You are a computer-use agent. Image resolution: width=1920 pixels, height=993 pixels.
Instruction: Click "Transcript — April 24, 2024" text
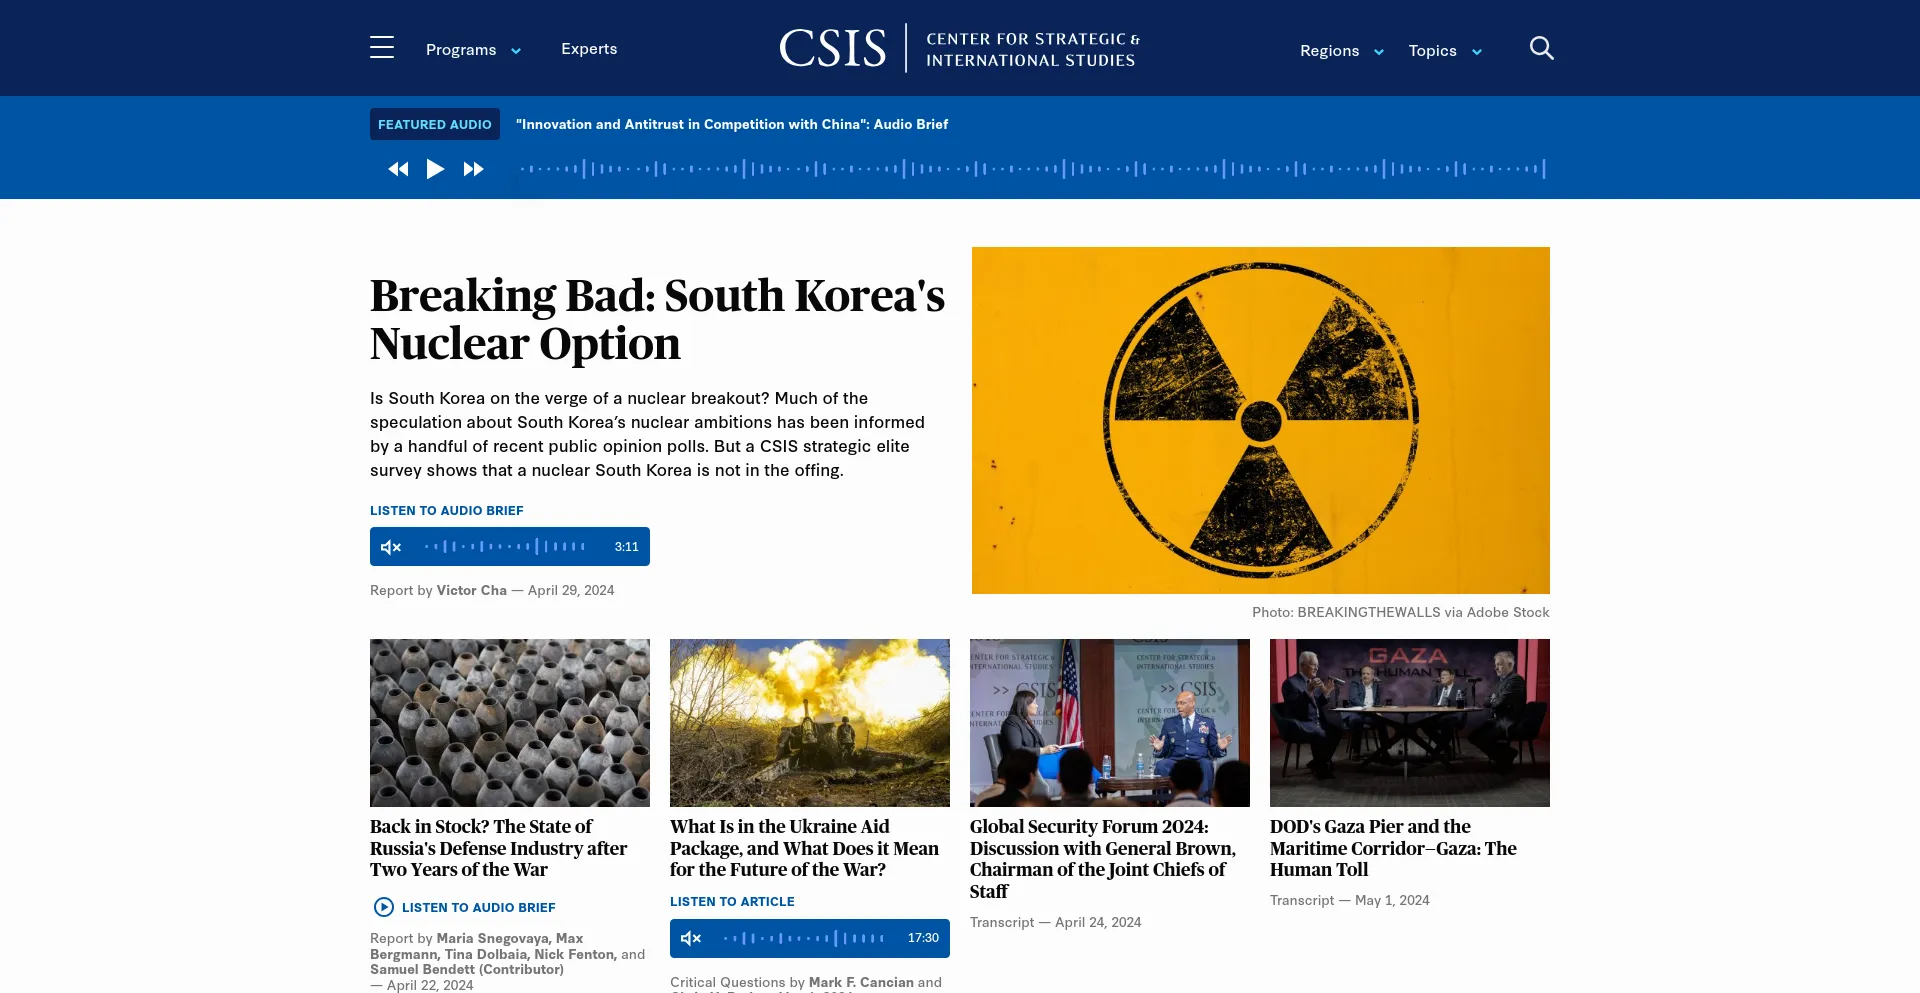click(x=1055, y=922)
